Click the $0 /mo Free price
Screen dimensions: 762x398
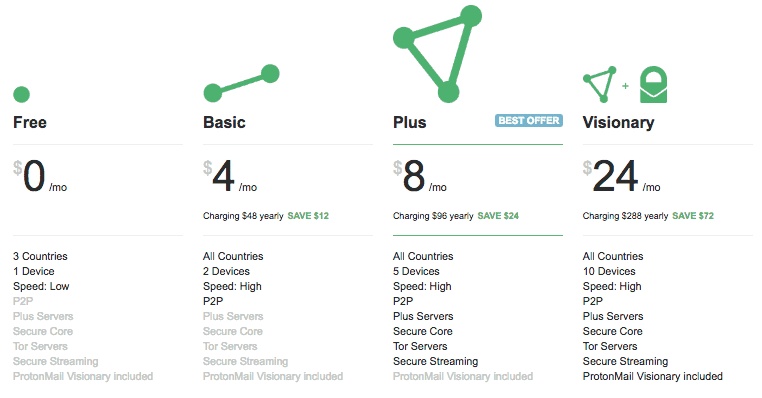tap(40, 176)
